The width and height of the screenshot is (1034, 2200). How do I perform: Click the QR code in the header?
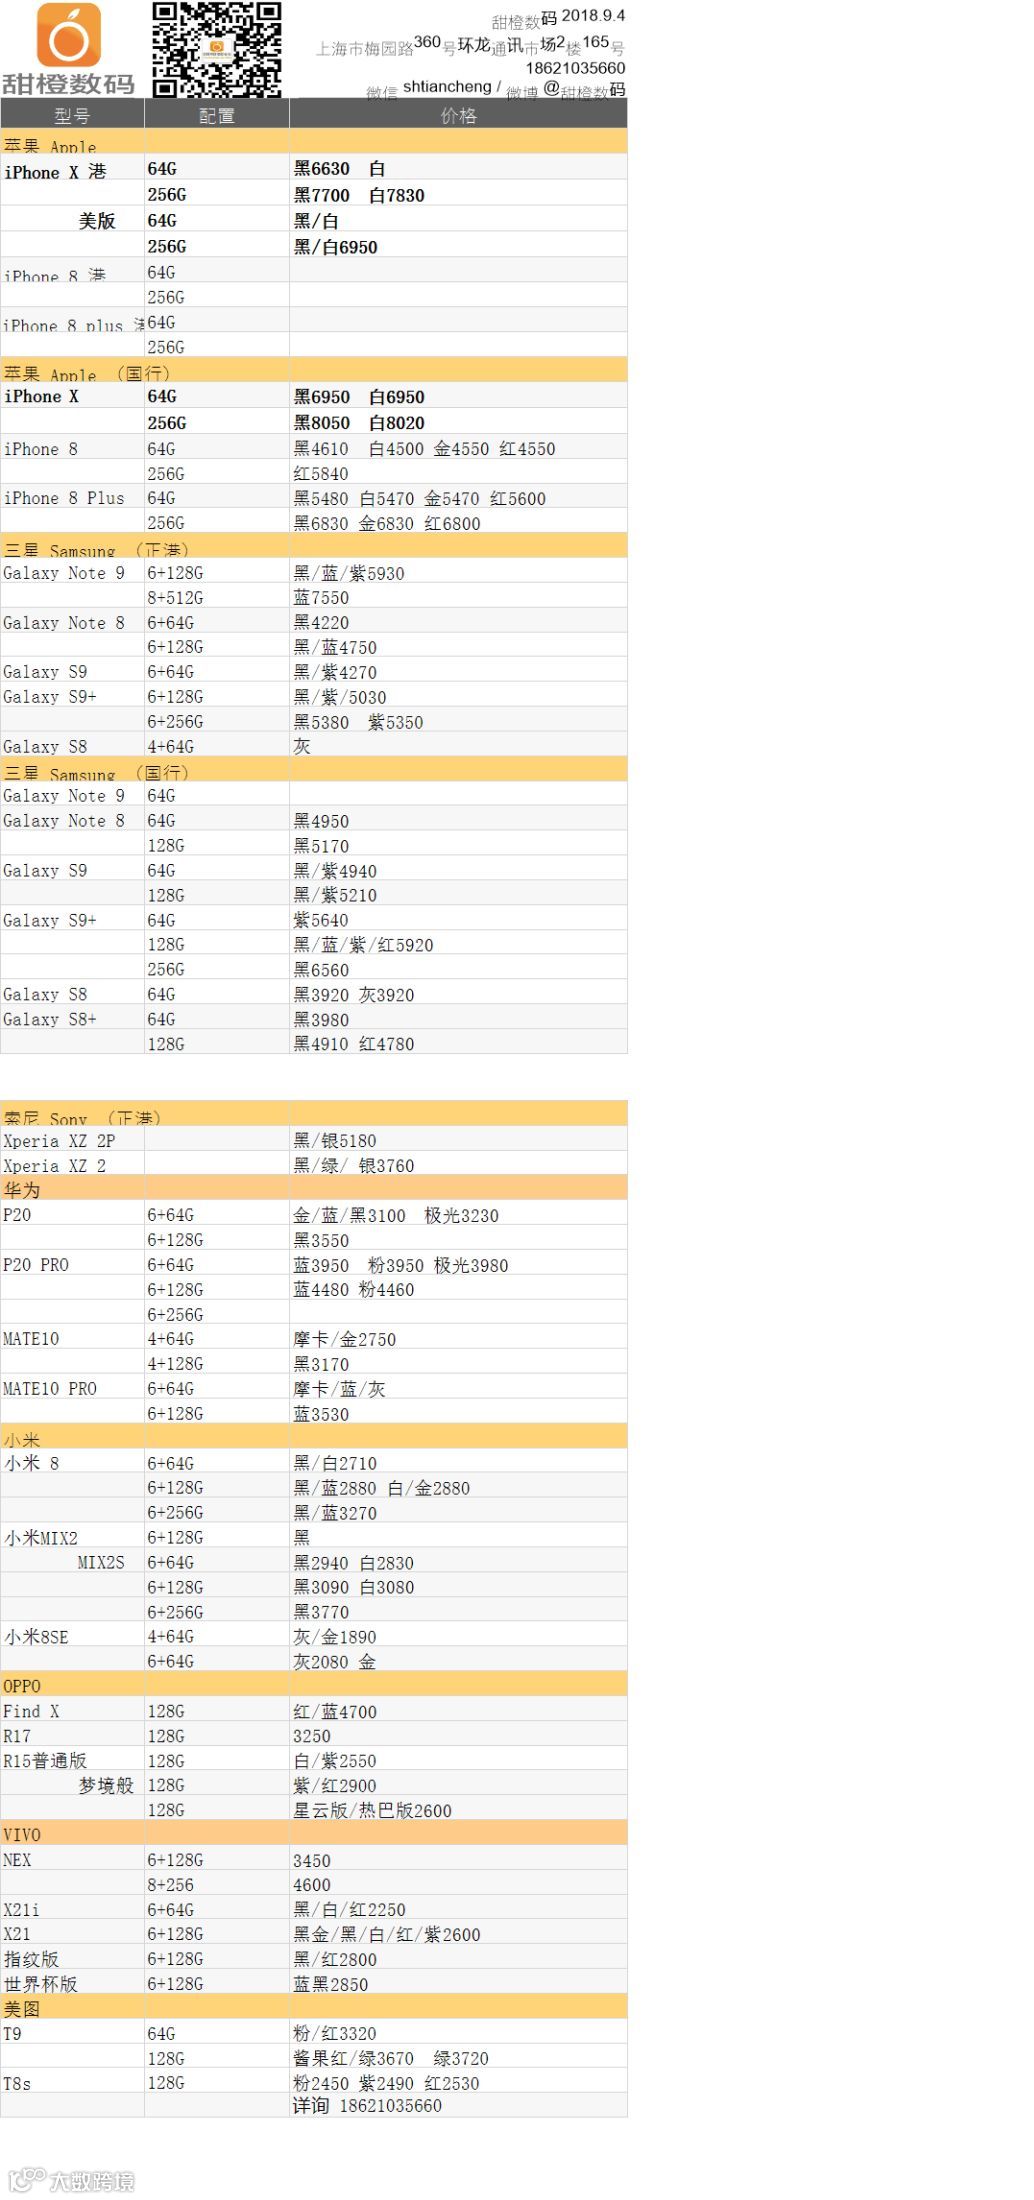click(216, 49)
